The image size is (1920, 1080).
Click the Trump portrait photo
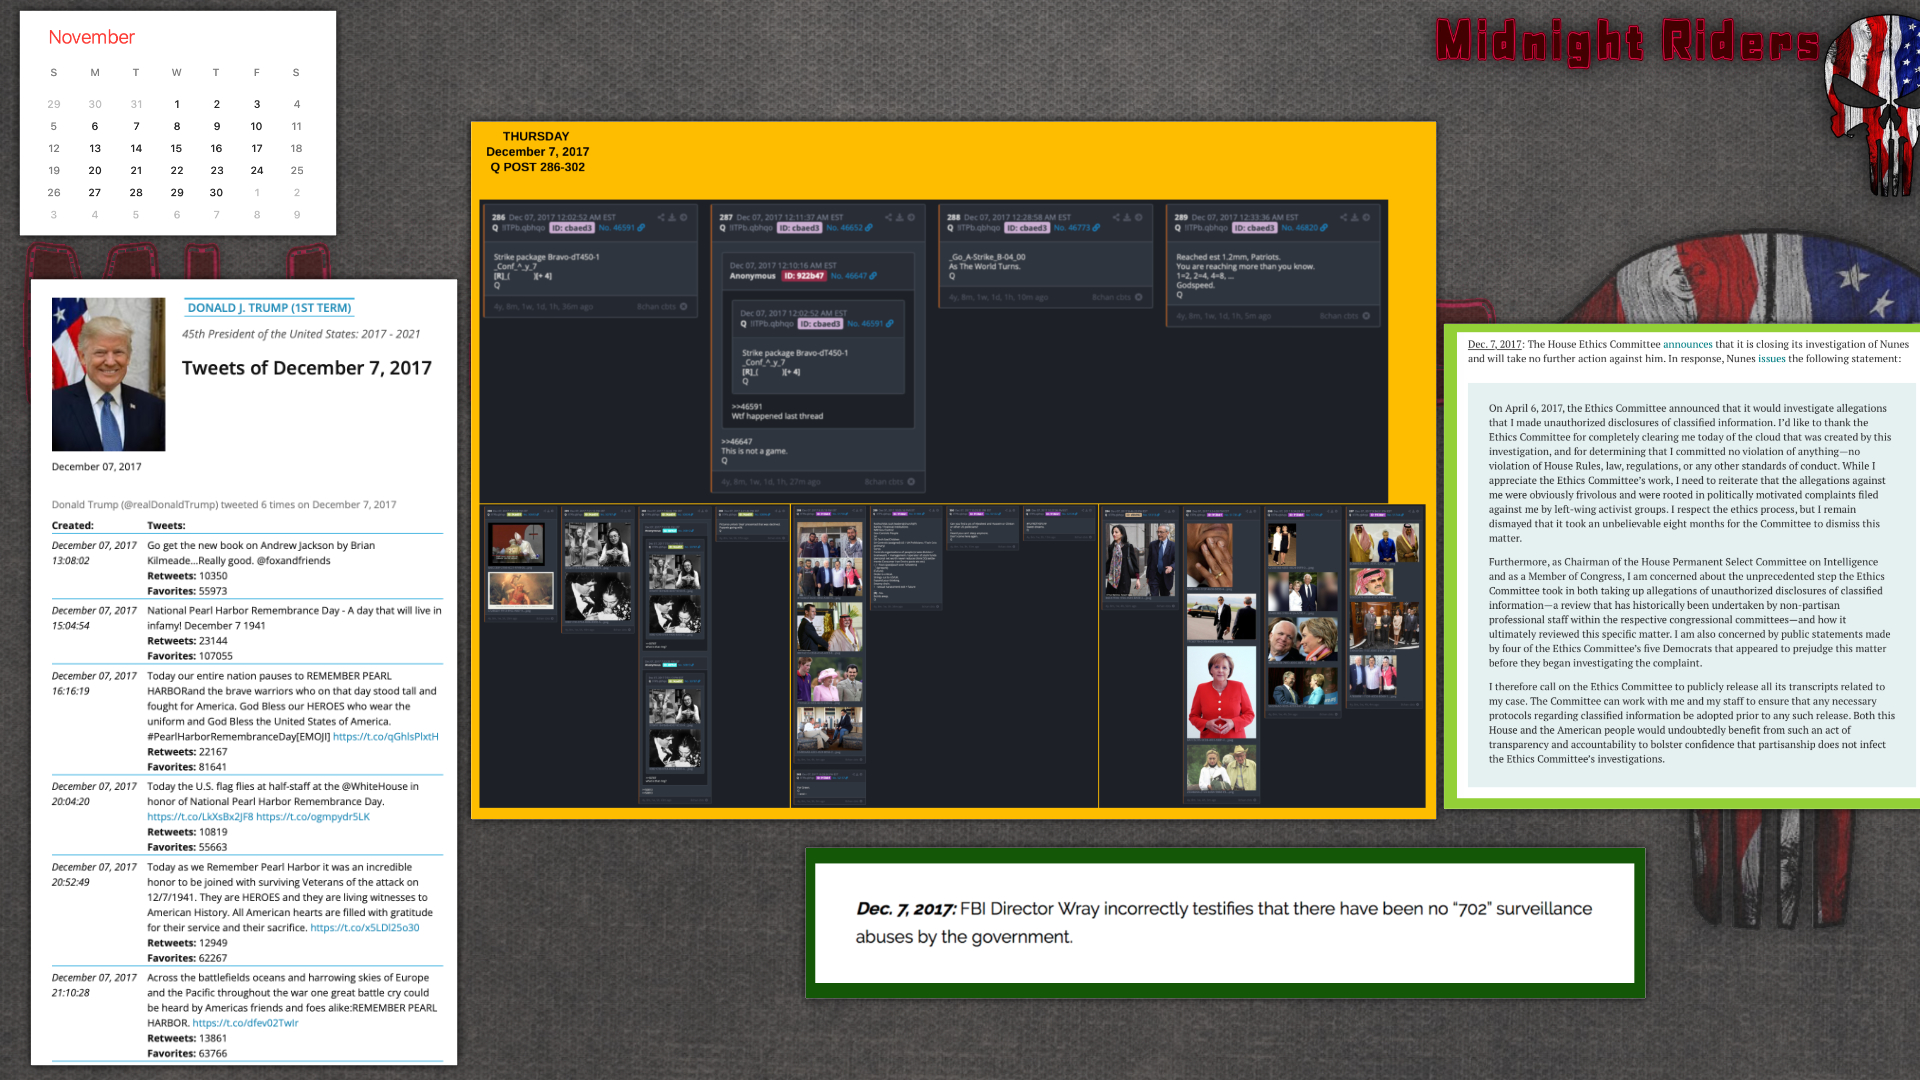108,374
